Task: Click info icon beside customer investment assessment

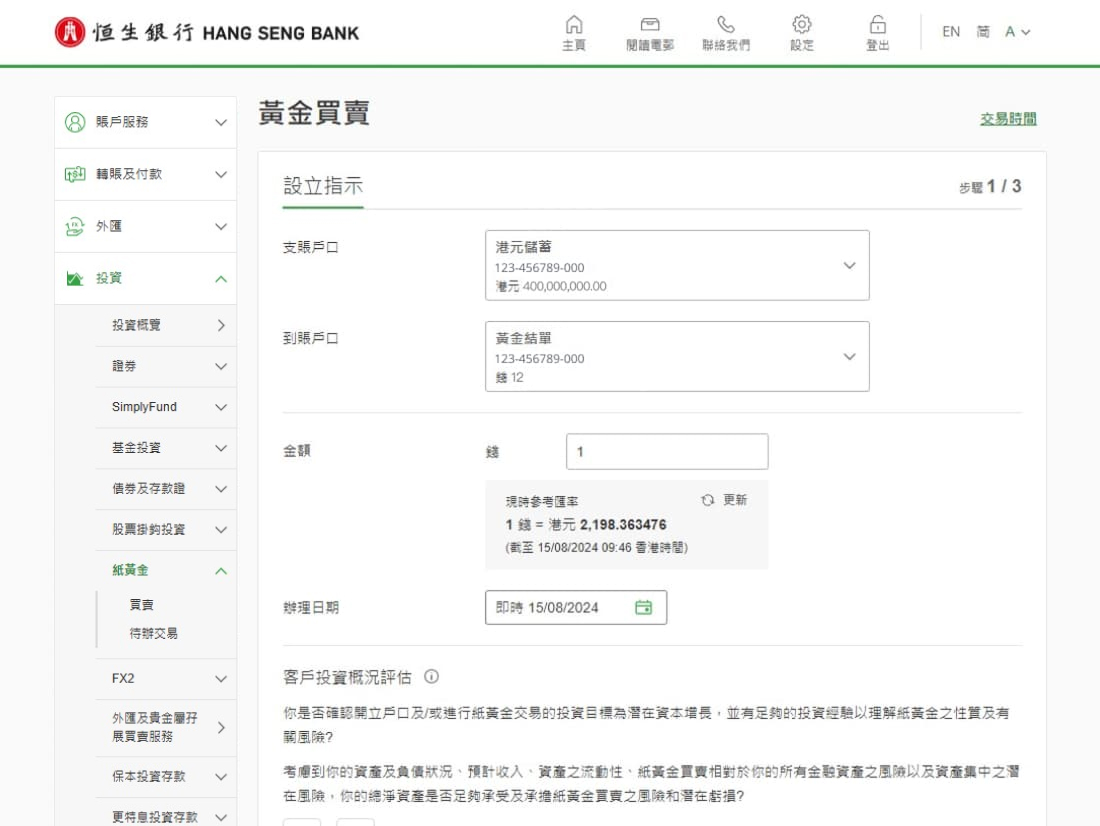Action: (x=432, y=677)
